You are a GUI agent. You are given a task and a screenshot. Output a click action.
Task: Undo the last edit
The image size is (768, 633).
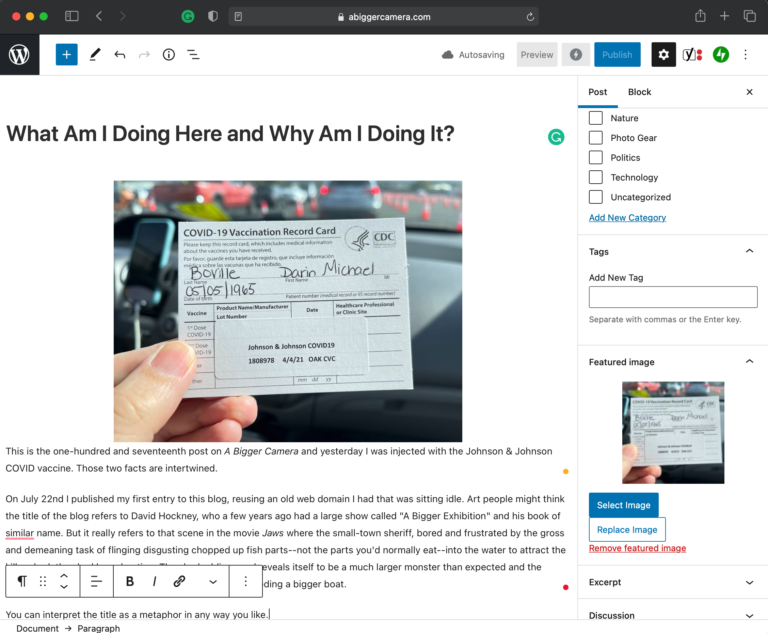[x=120, y=54]
